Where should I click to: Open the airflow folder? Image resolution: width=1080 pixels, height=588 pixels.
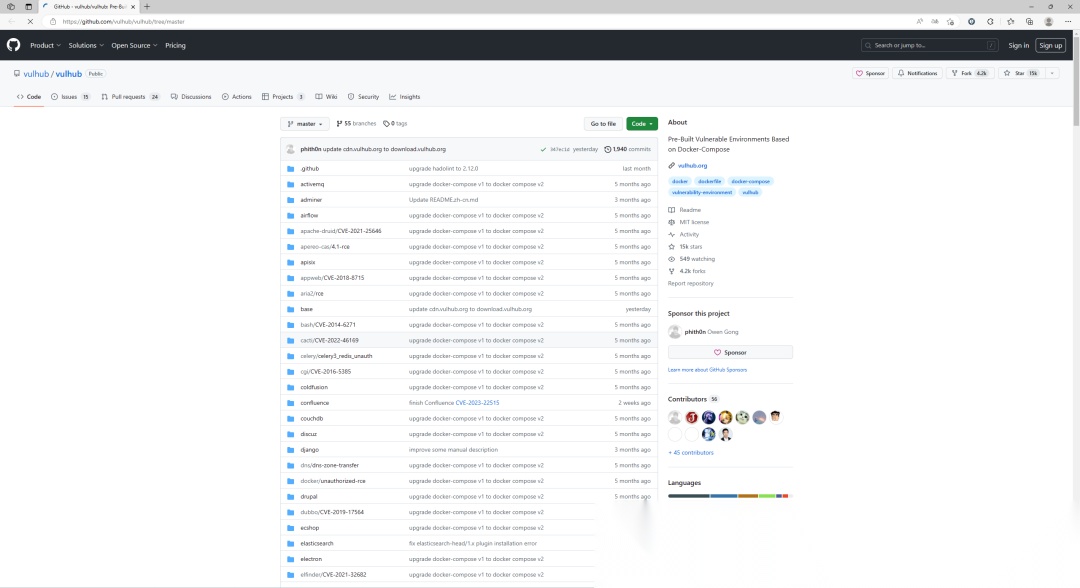tap(309, 216)
